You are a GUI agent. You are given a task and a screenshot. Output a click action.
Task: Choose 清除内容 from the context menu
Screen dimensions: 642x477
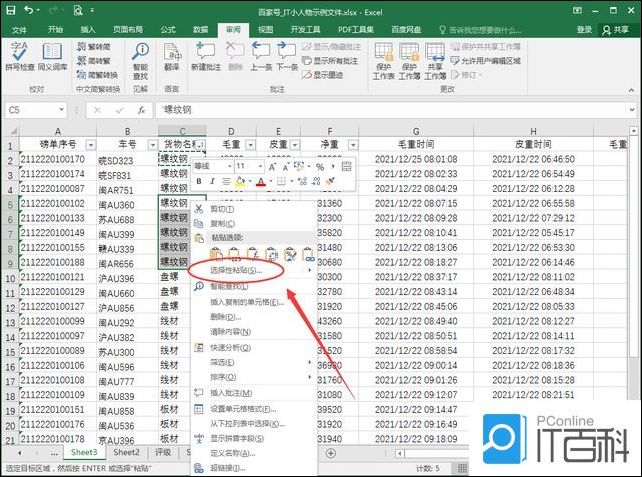tap(254, 332)
